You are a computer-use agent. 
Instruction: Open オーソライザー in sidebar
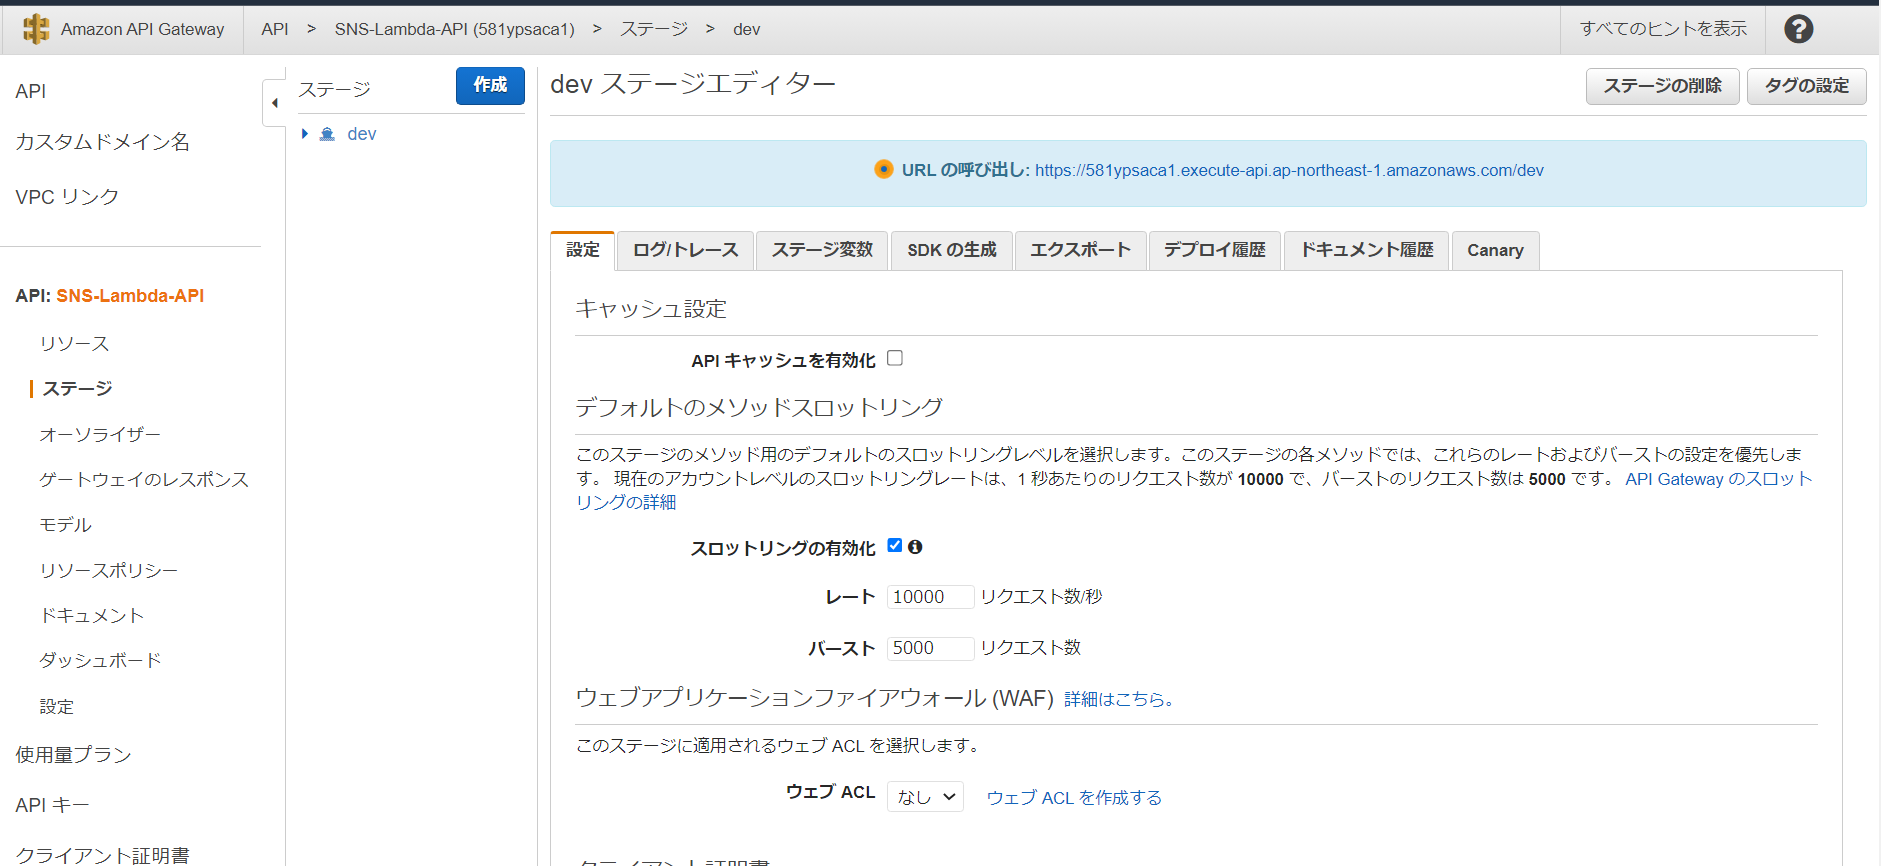coord(100,434)
